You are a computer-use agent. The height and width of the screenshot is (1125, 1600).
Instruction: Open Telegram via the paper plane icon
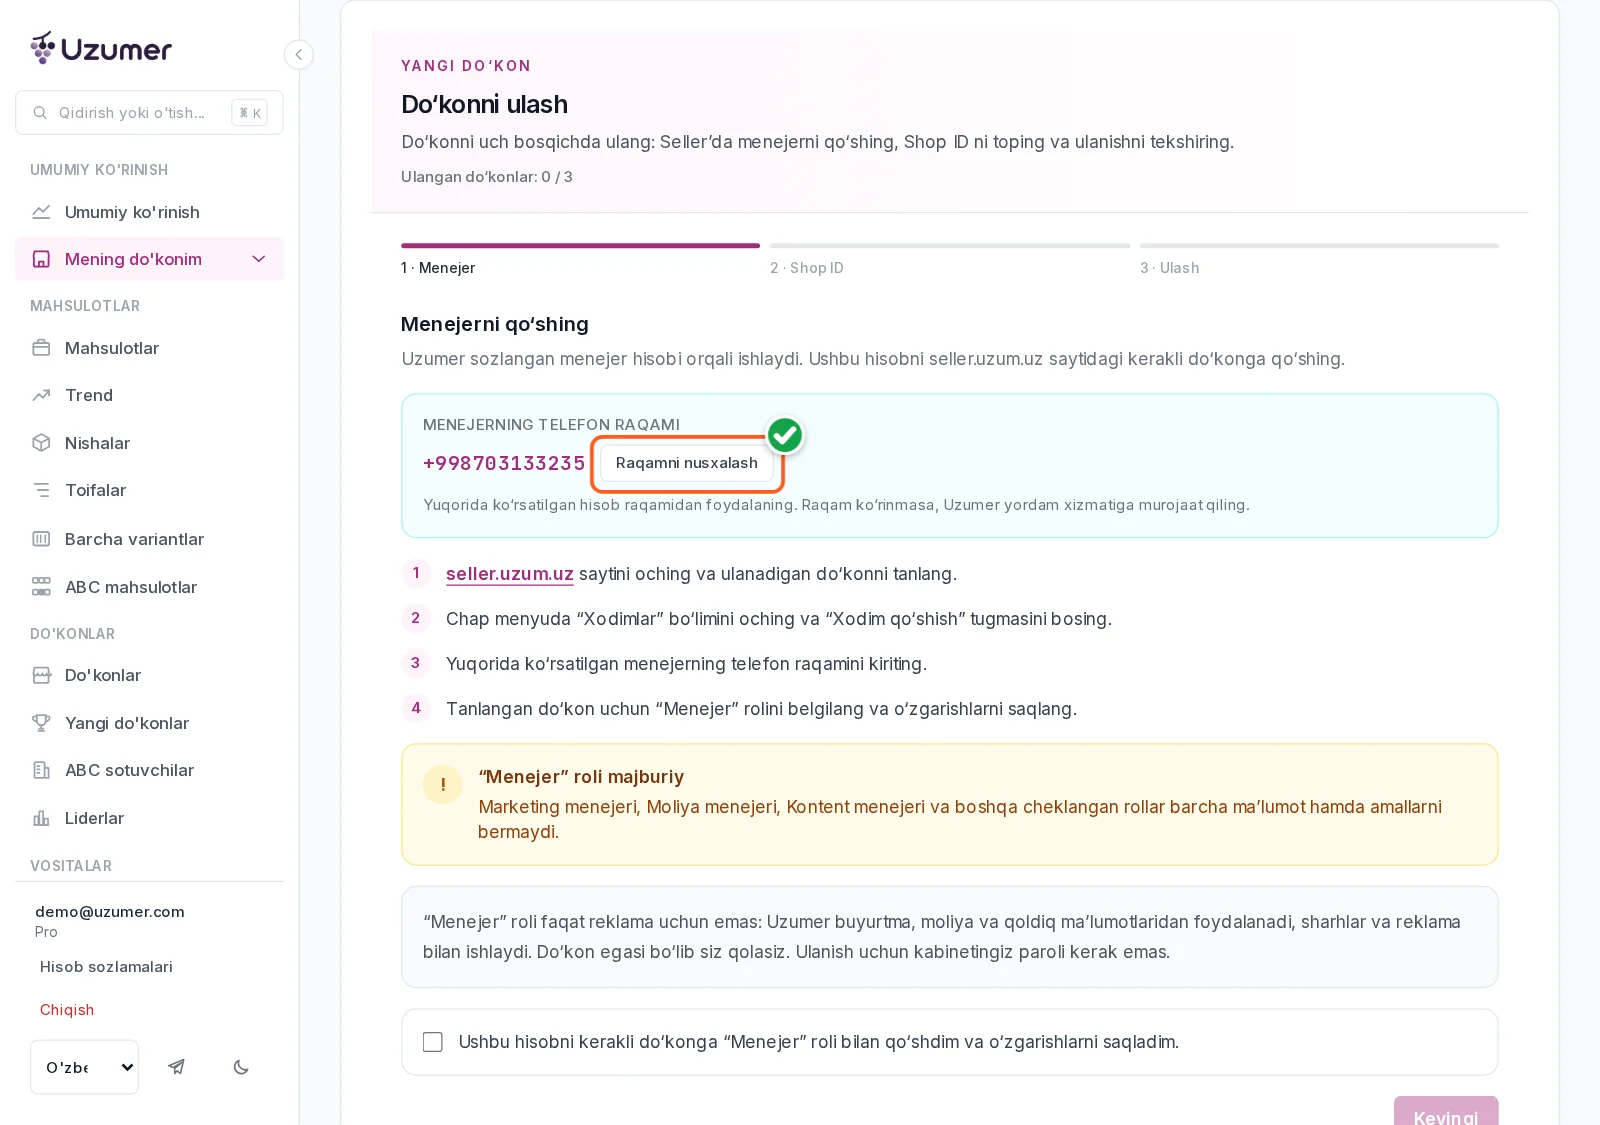click(176, 1067)
